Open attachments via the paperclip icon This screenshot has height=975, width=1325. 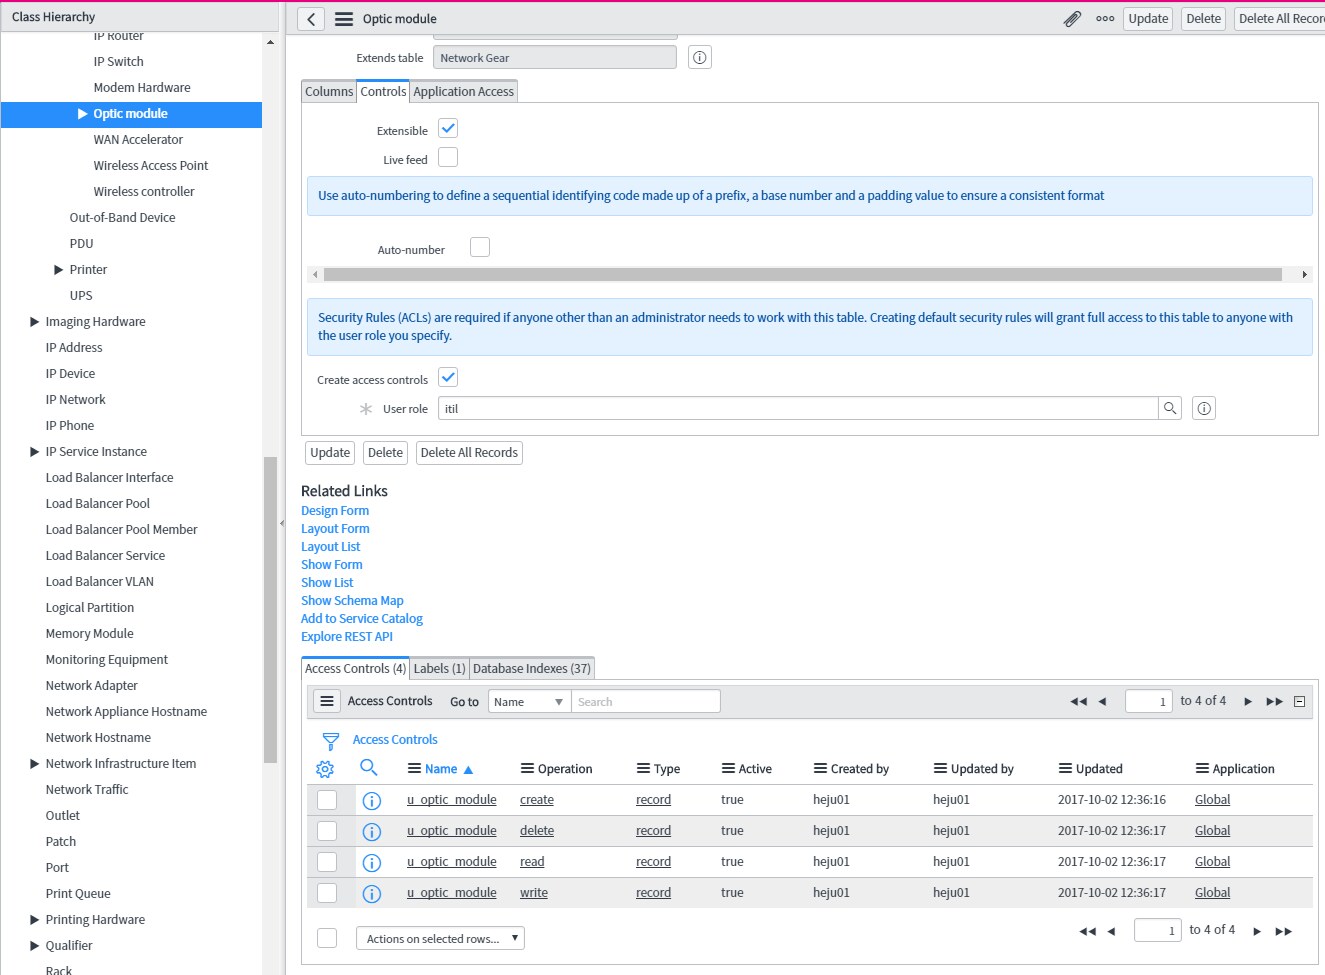1072,19
